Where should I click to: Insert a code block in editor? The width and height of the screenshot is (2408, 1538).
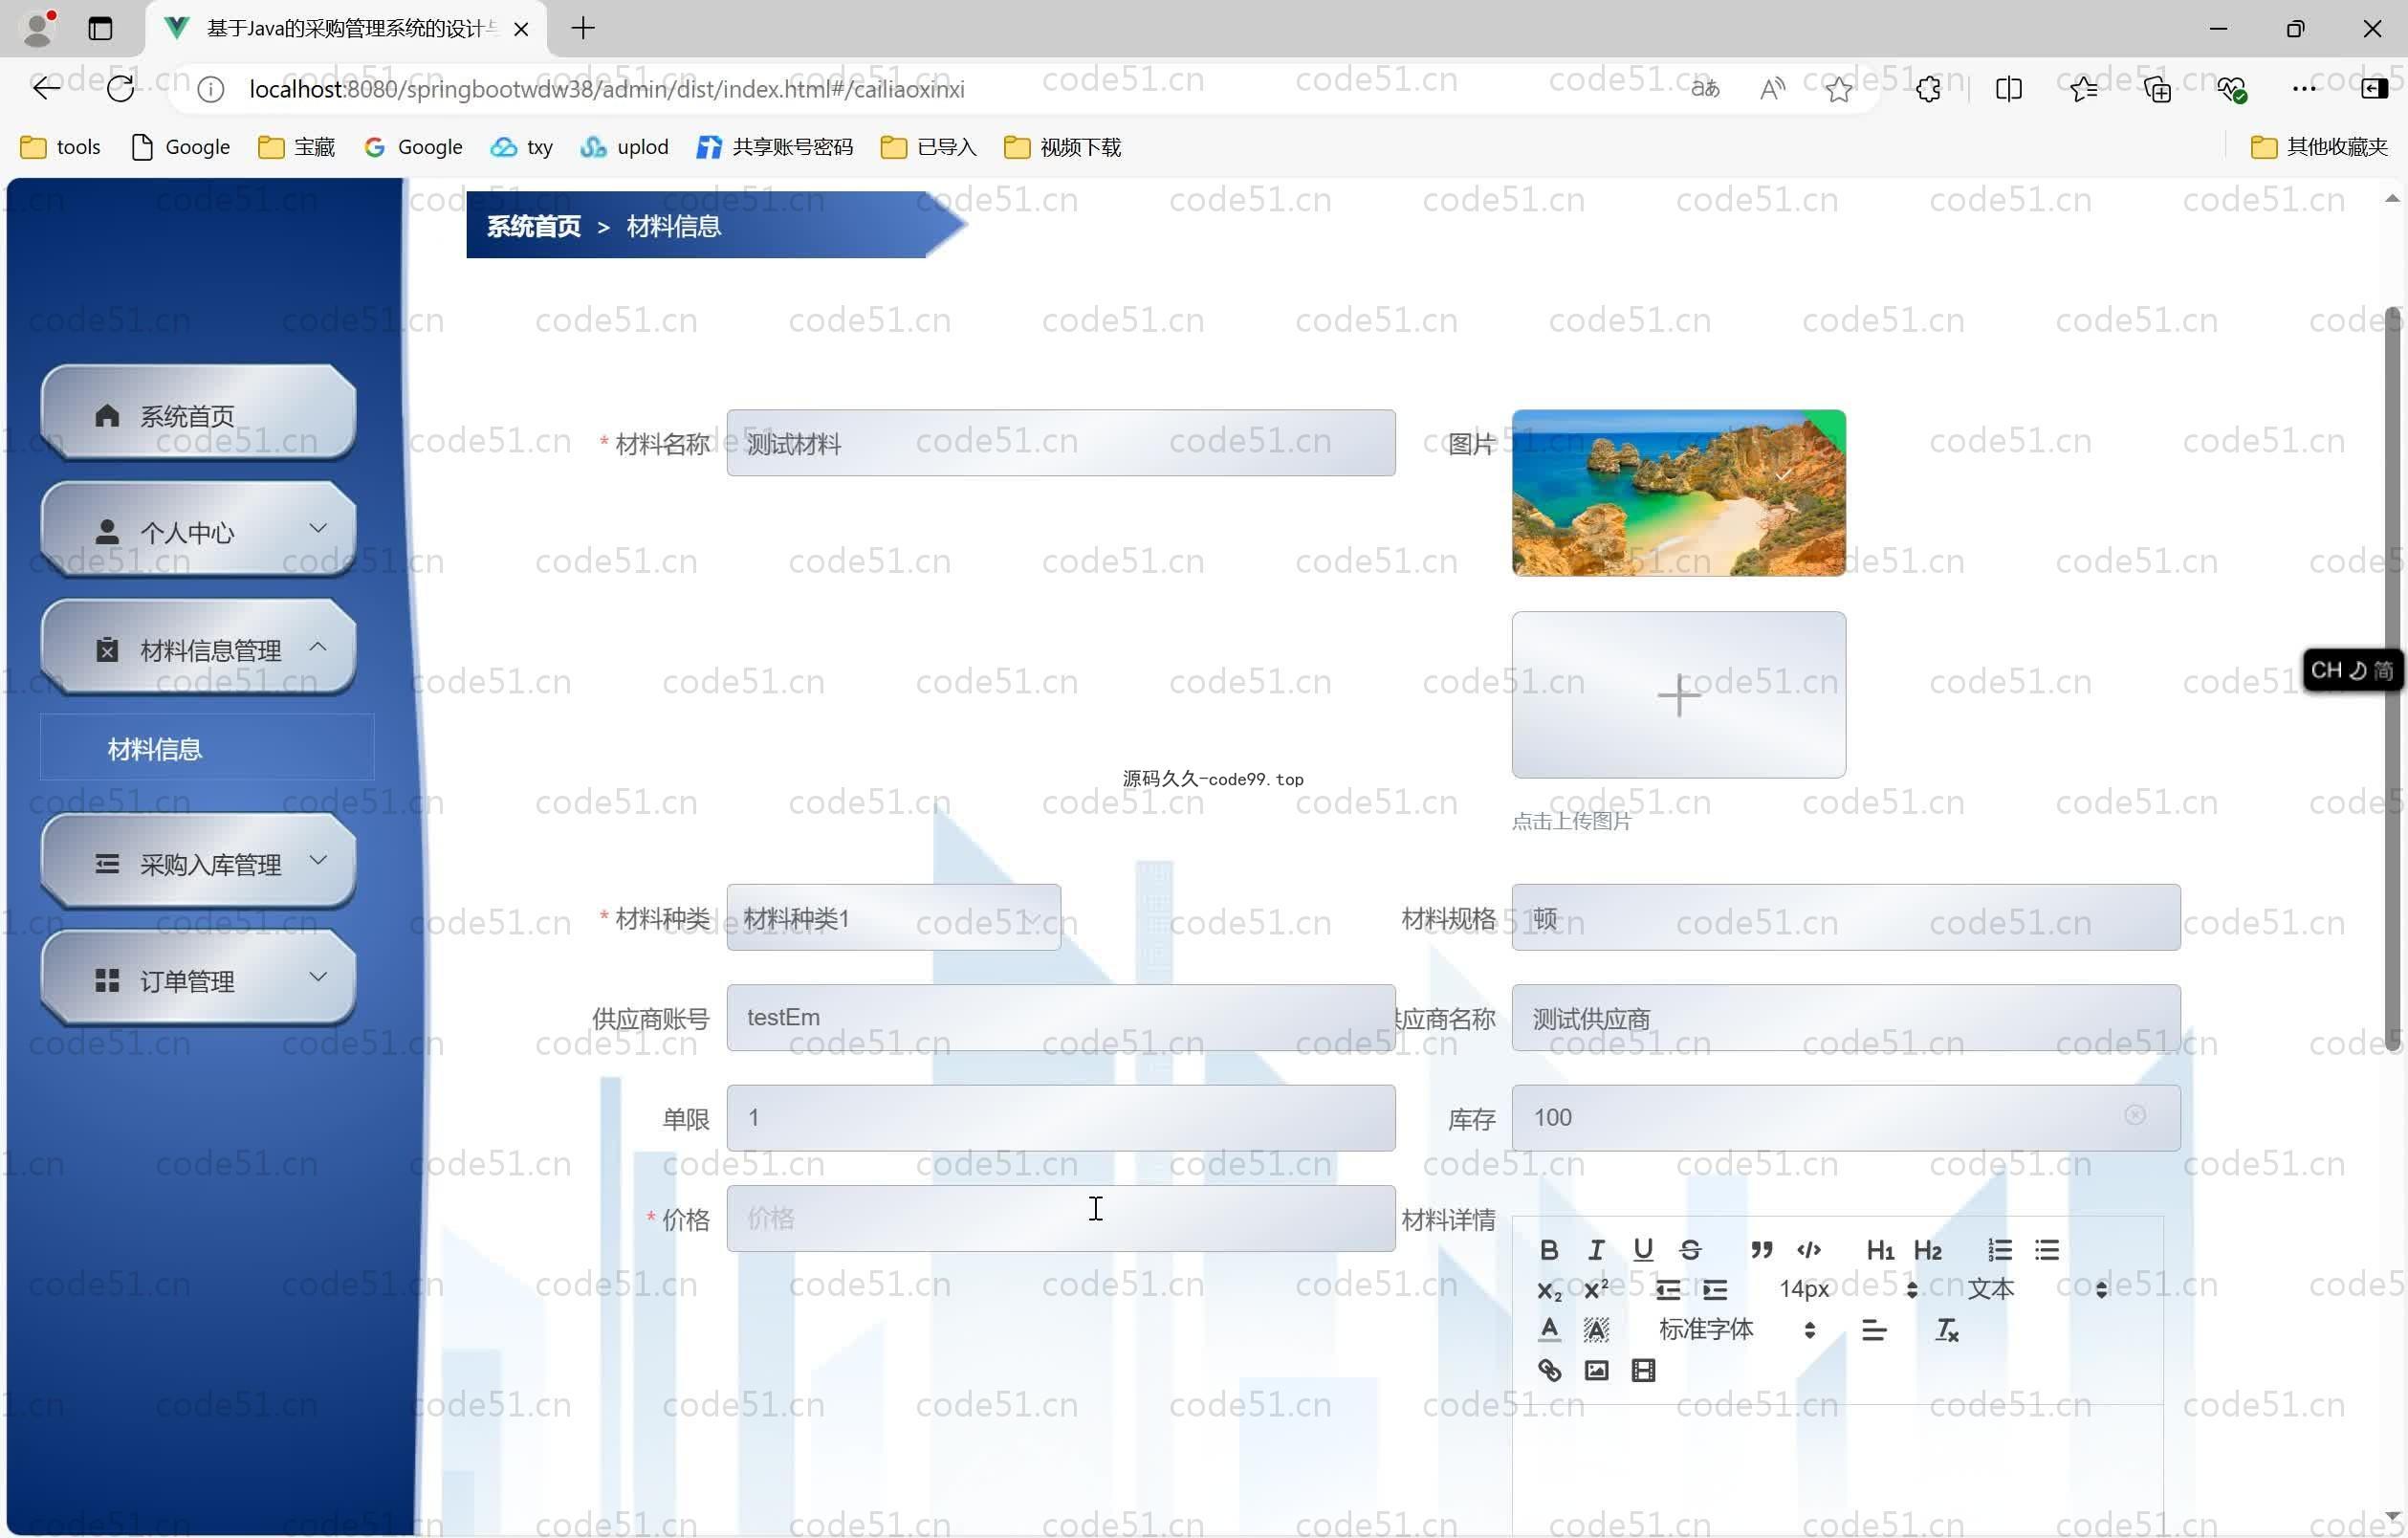click(x=1809, y=1250)
